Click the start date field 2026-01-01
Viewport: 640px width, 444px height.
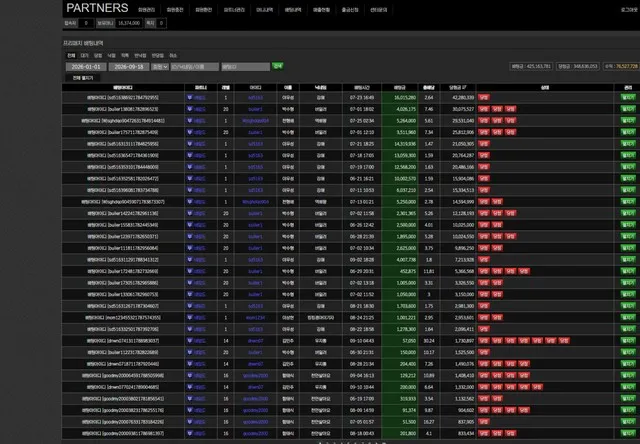pos(86,67)
